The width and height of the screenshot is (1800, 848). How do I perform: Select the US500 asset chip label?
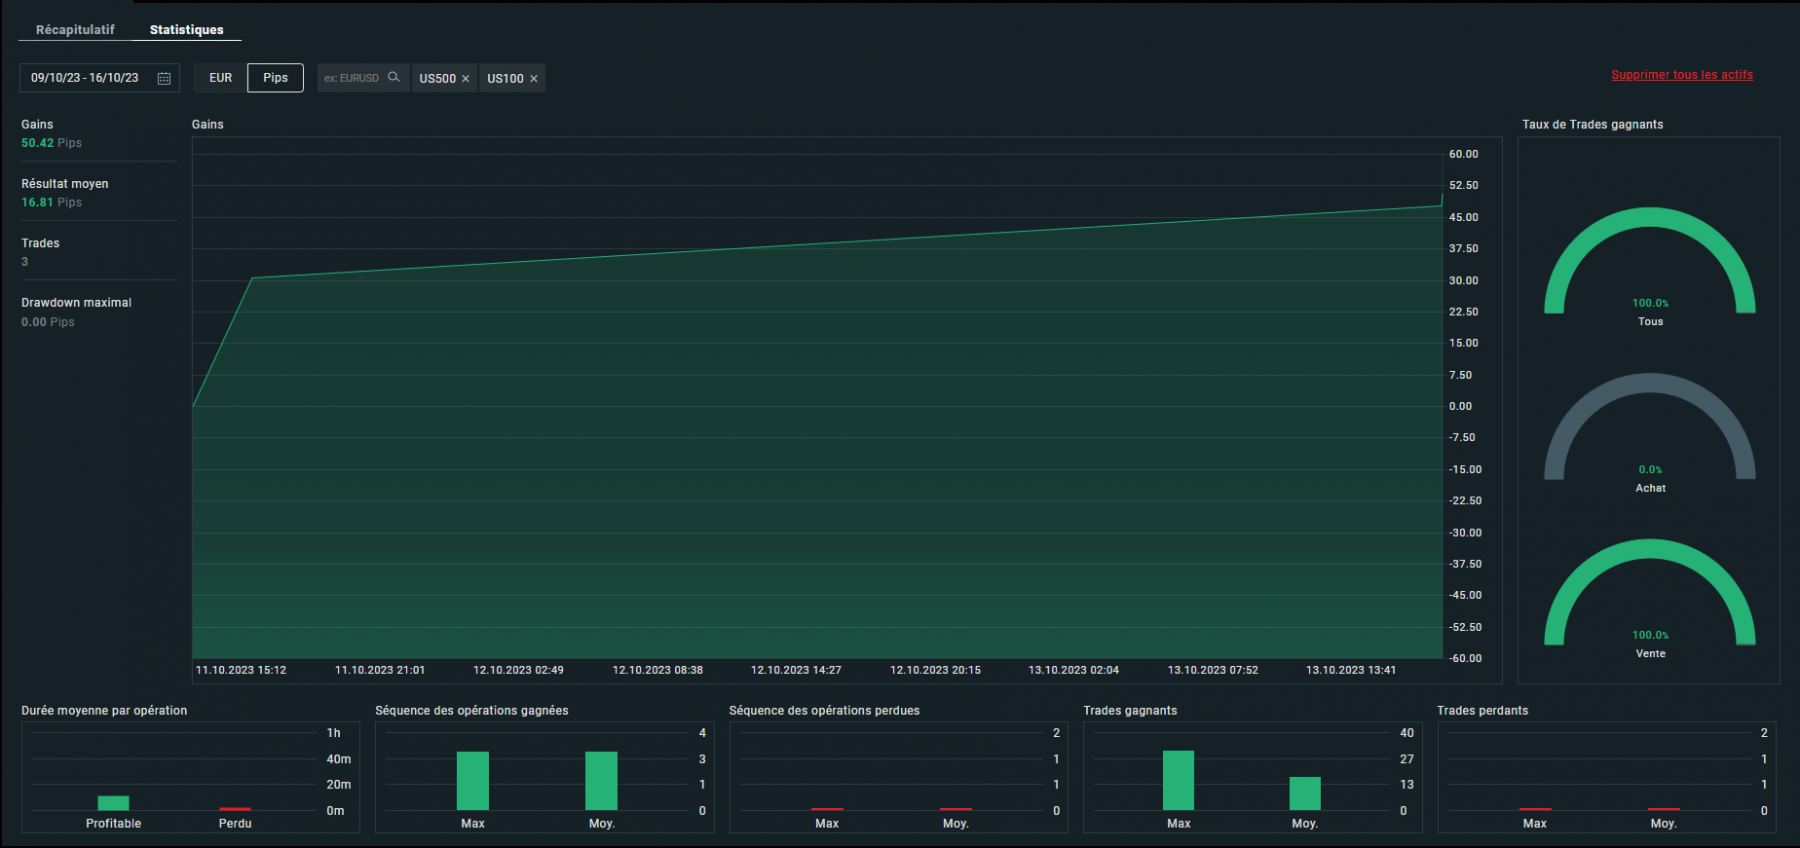(x=437, y=79)
